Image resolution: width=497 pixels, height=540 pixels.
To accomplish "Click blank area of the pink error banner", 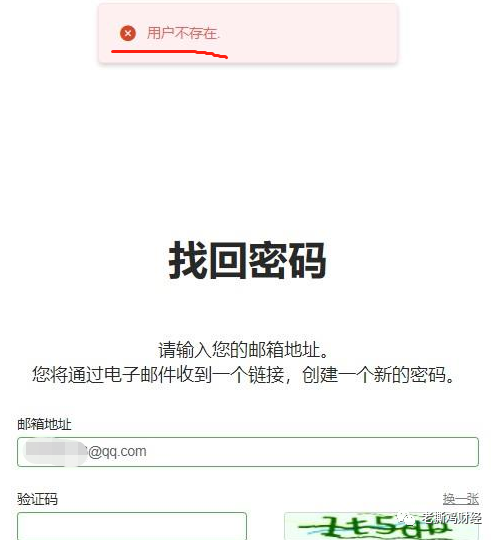I will (x=310, y=33).
